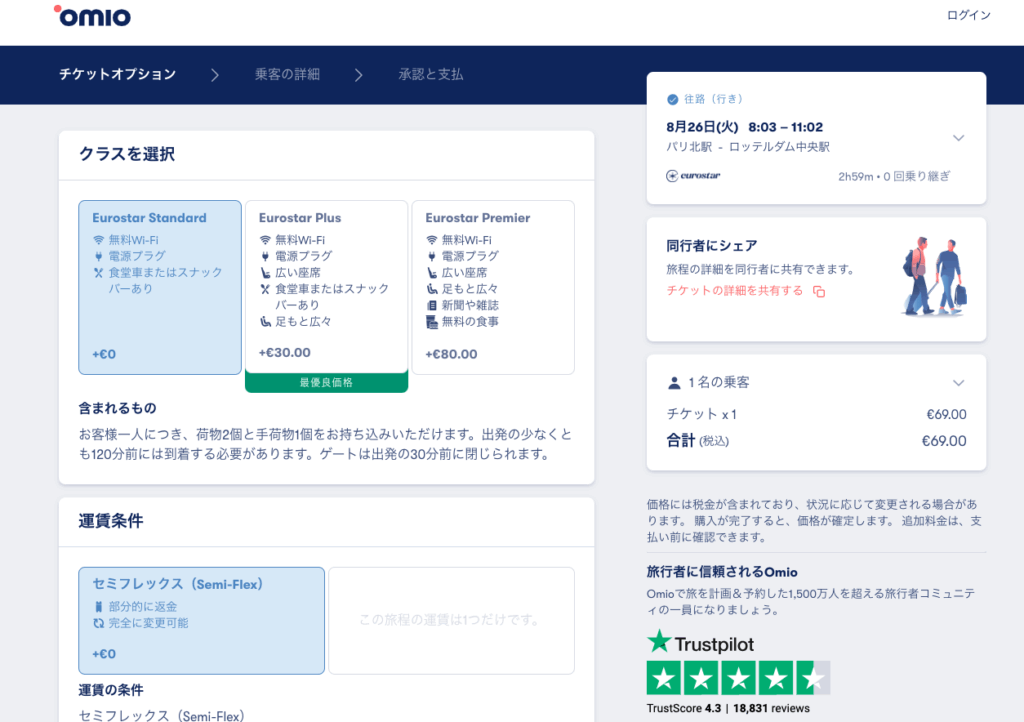Click チケットの詳細を共有する link
The height and width of the screenshot is (722, 1024).
(x=735, y=290)
